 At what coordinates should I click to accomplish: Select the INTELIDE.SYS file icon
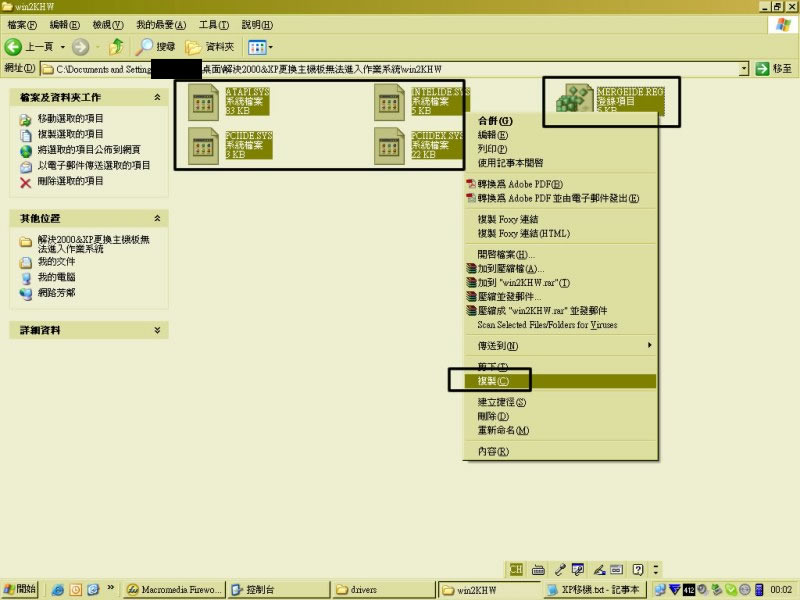point(389,103)
